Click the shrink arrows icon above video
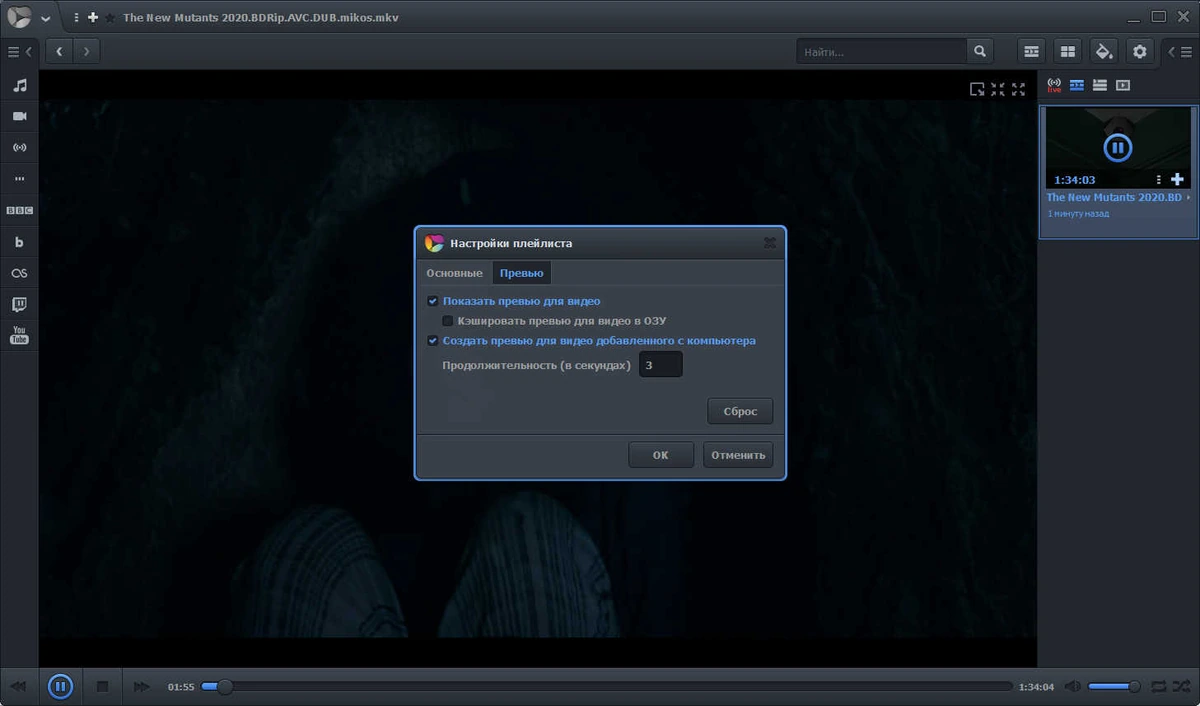 998,89
